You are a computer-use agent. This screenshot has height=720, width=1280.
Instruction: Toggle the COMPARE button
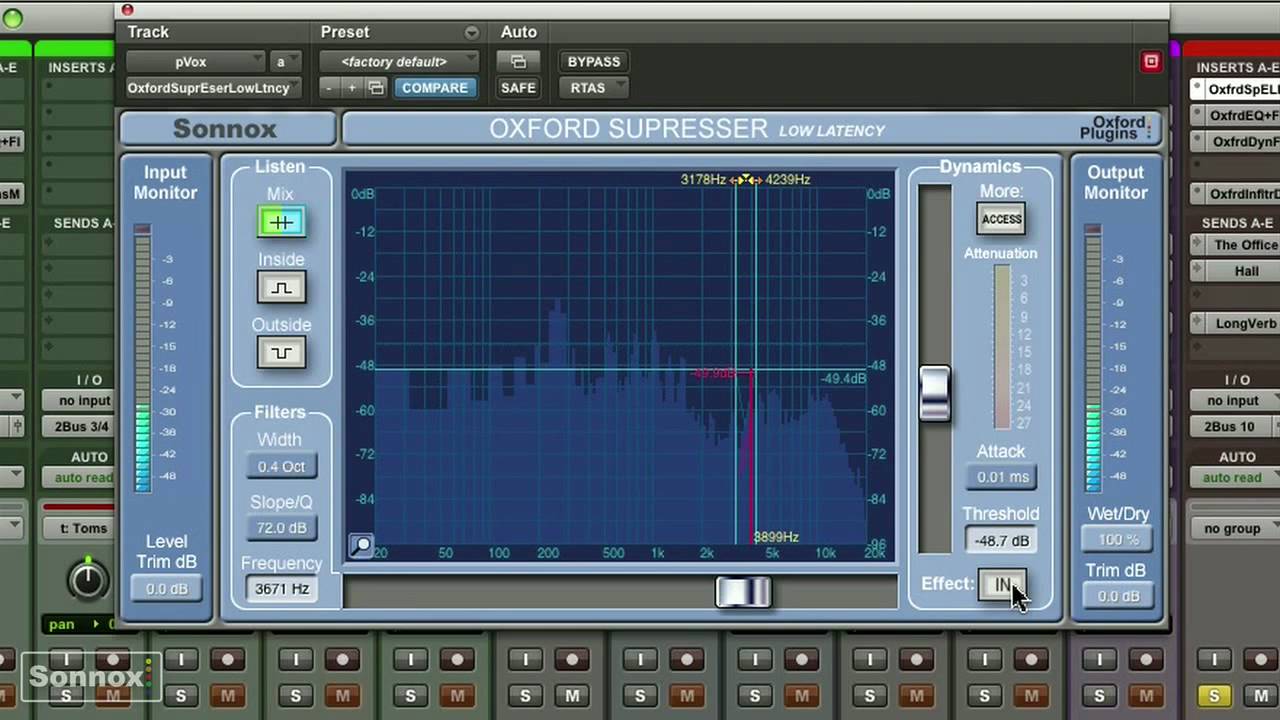(x=435, y=88)
